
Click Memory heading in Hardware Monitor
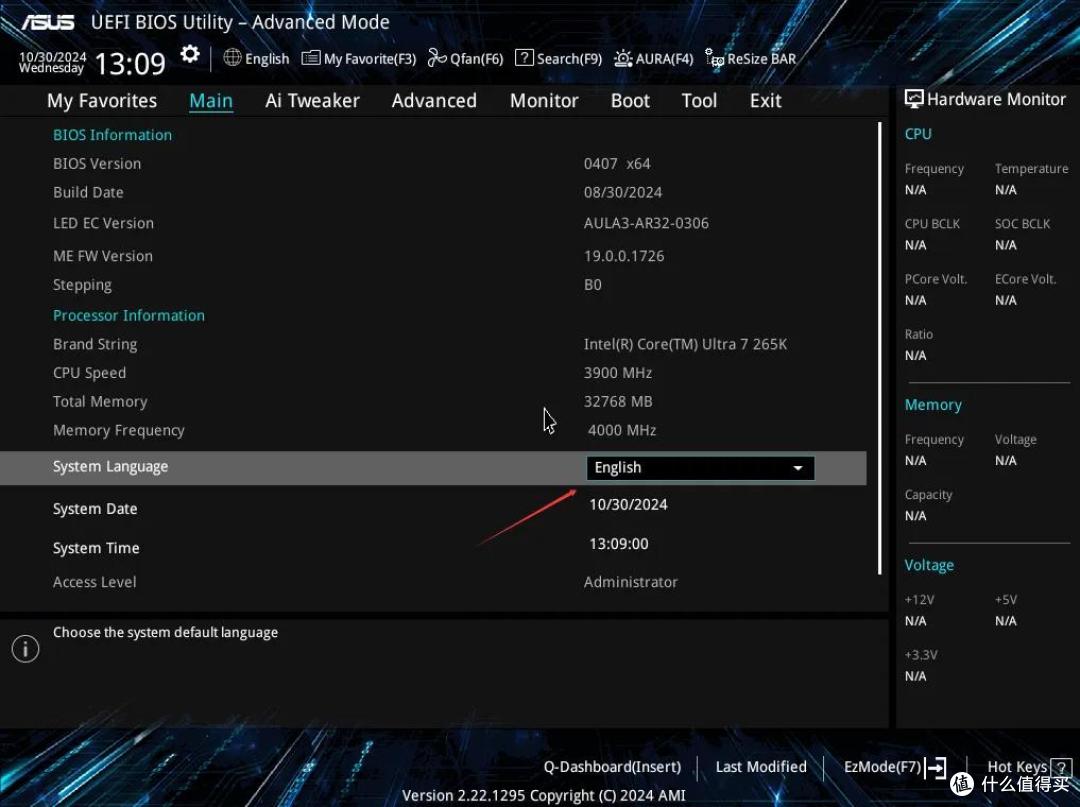point(933,405)
